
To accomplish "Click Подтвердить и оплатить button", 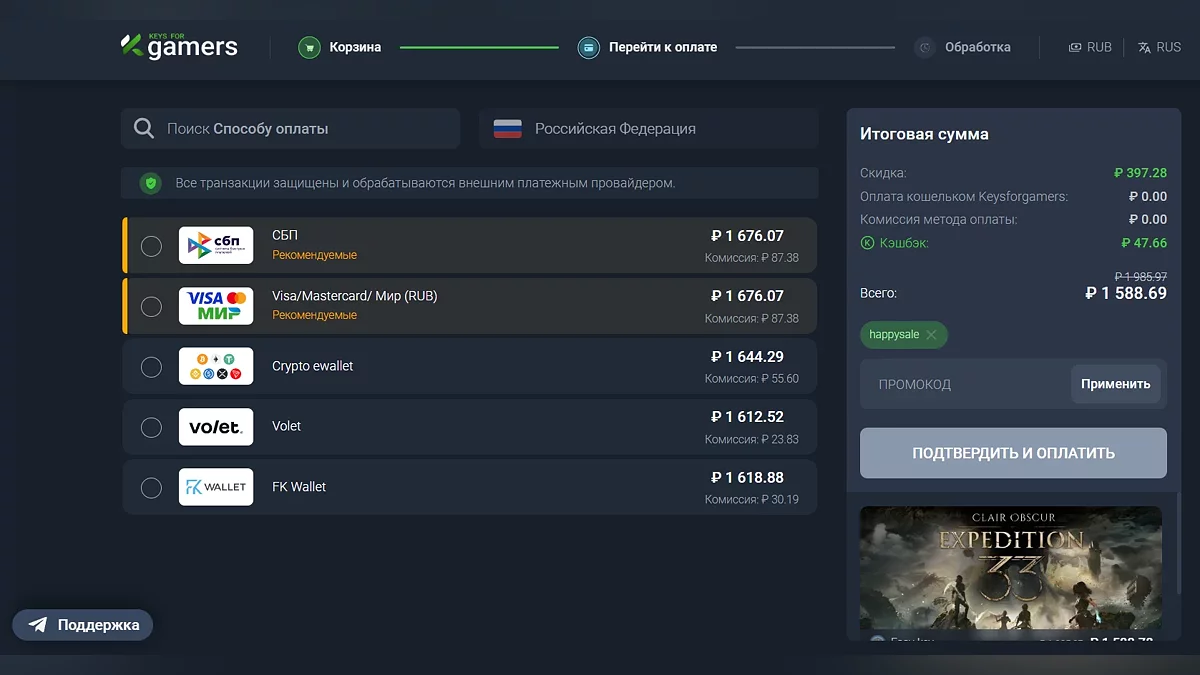I will (1013, 453).
